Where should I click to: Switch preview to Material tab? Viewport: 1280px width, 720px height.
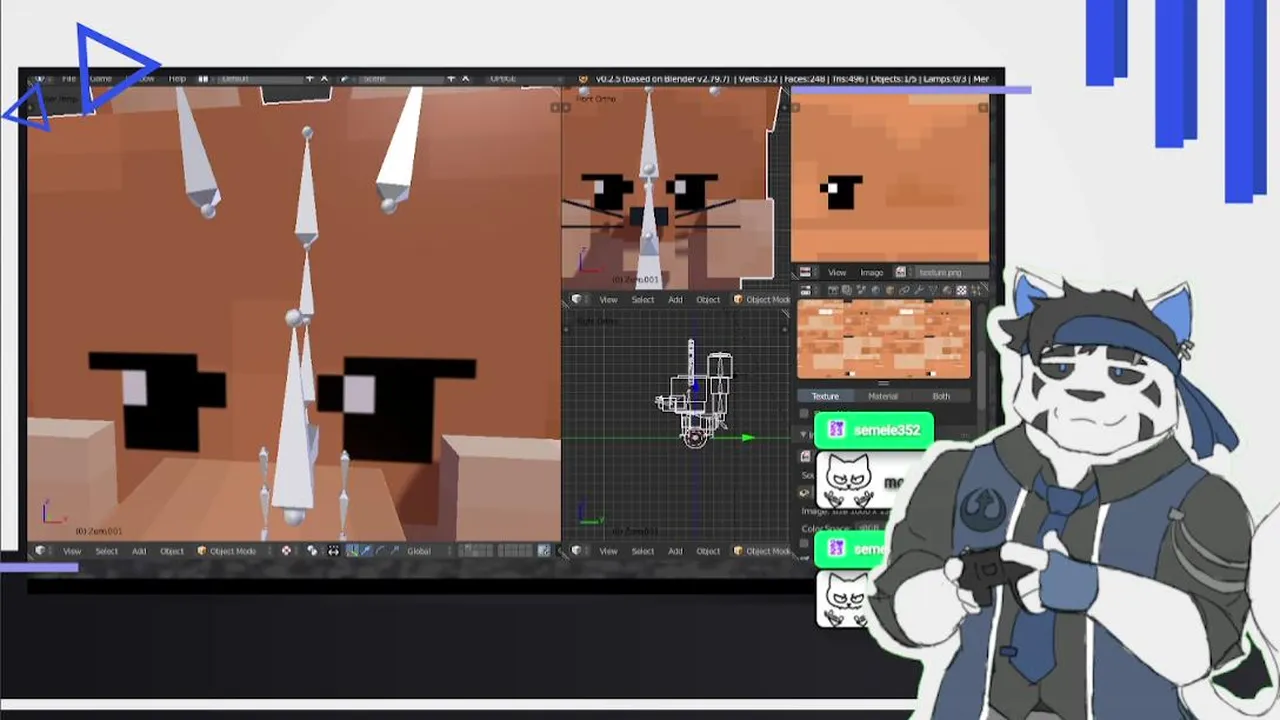(883, 396)
